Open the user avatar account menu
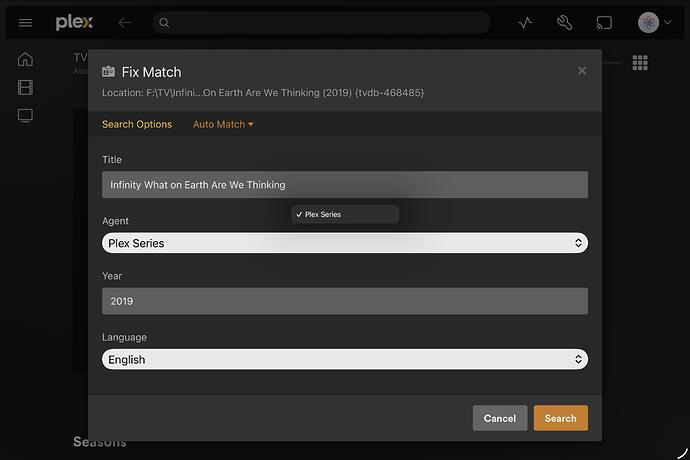The image size is (690, 460). (x=648, y=22)
